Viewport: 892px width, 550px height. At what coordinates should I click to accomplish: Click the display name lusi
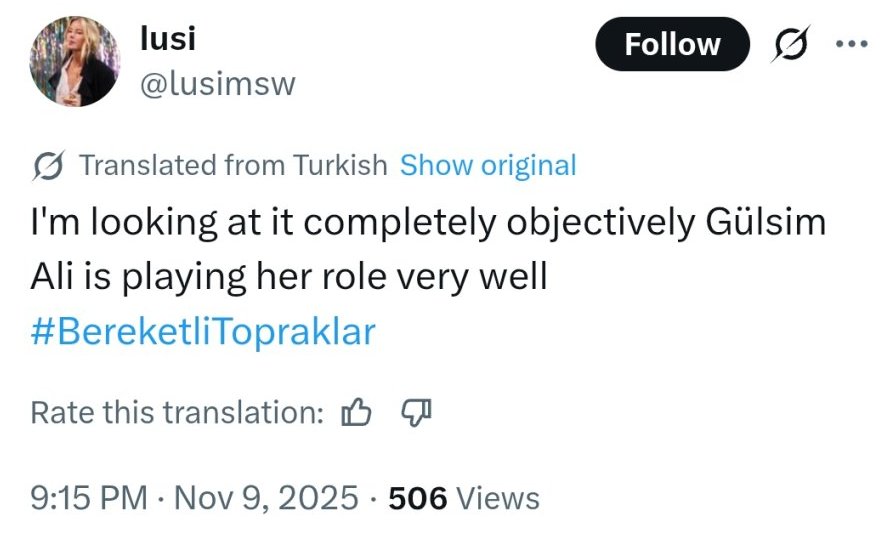click(167, 39)
